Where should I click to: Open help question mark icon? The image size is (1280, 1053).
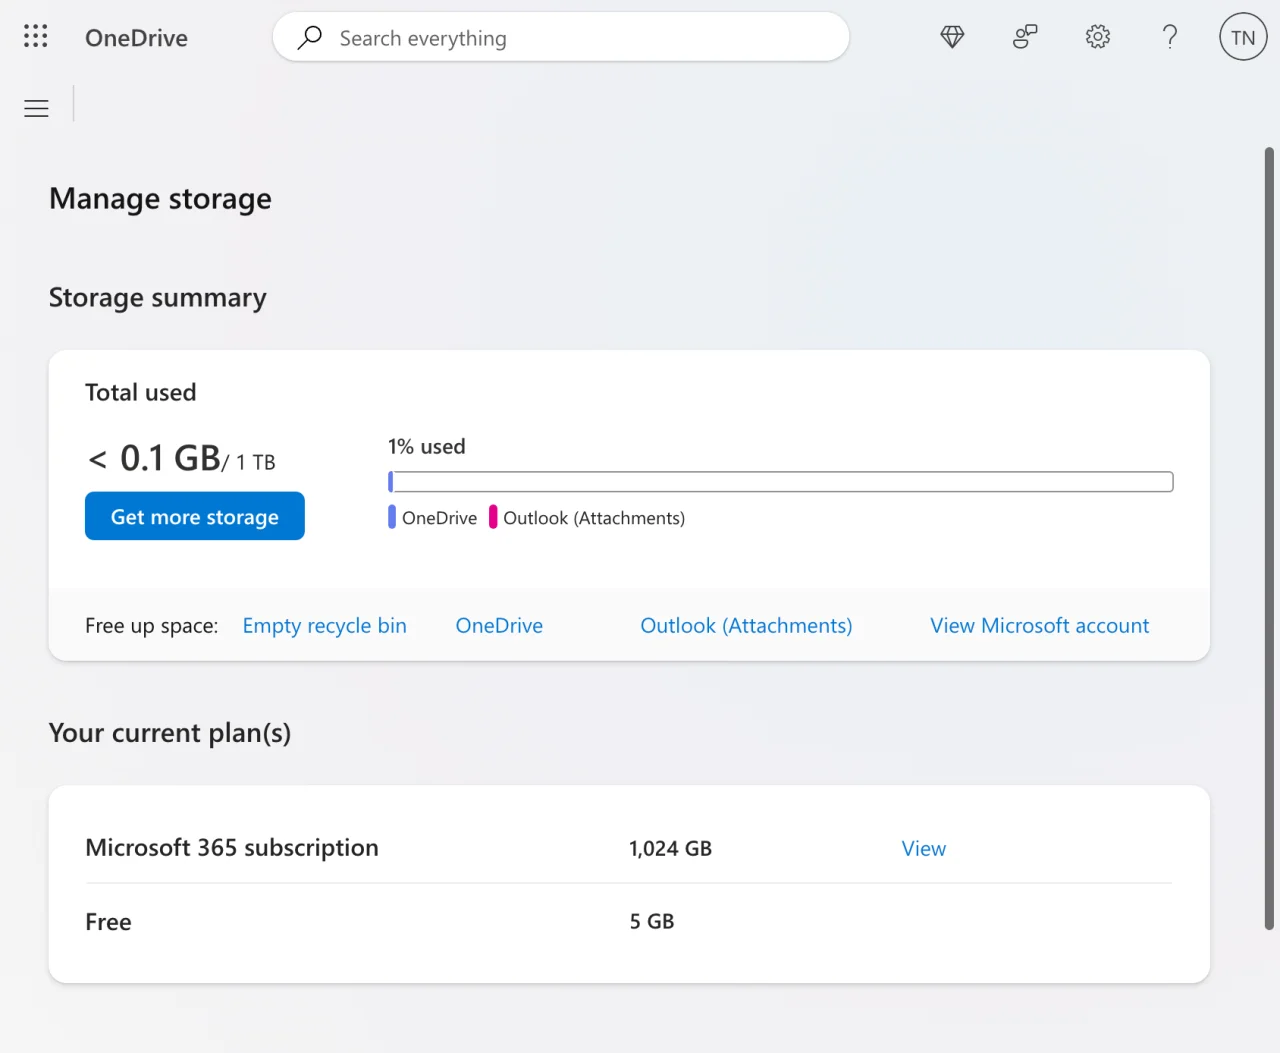1170,37
